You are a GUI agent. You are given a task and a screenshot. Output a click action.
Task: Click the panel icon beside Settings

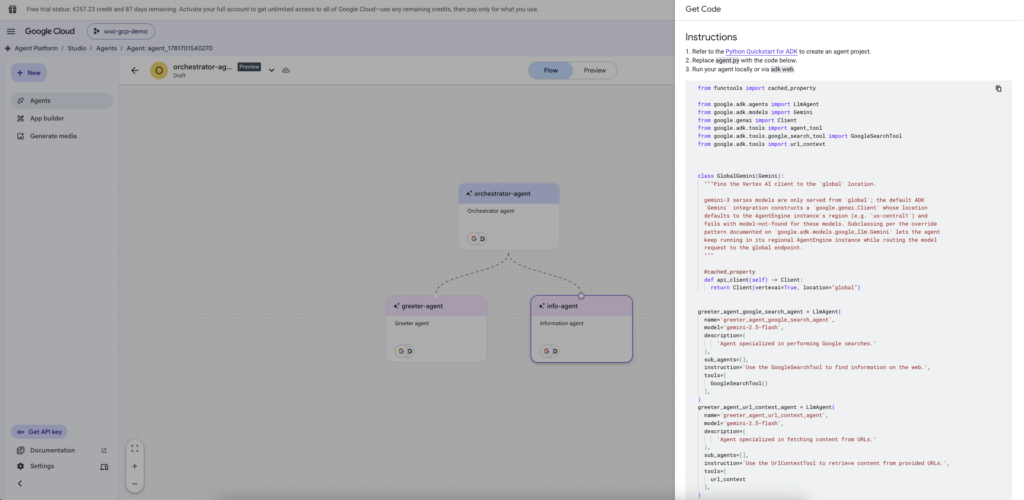tap(104, 467)
